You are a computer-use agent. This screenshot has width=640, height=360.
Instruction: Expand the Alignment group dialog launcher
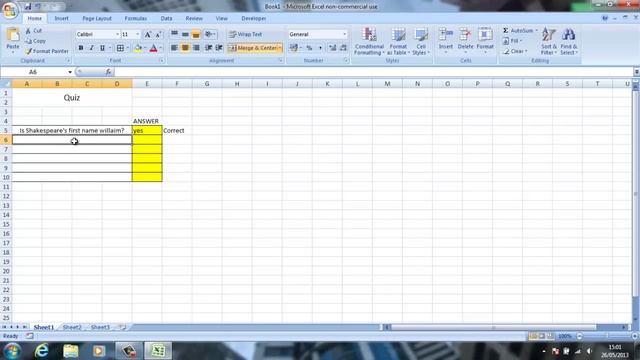click(281, 61)
